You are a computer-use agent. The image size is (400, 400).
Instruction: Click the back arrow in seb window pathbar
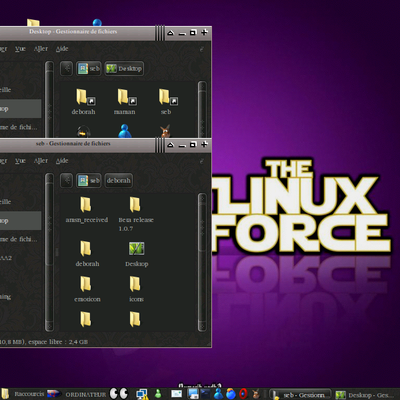[67, 181]
